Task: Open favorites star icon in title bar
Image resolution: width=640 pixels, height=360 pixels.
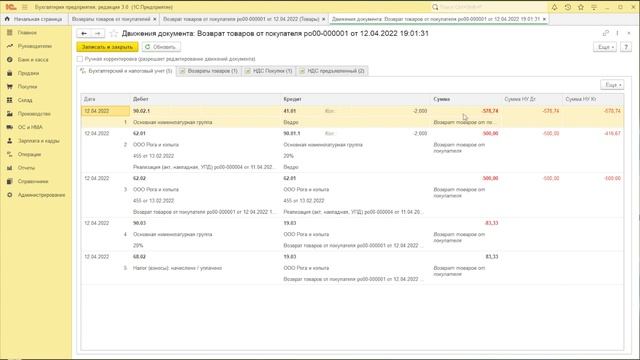Action: click(581, 7)
